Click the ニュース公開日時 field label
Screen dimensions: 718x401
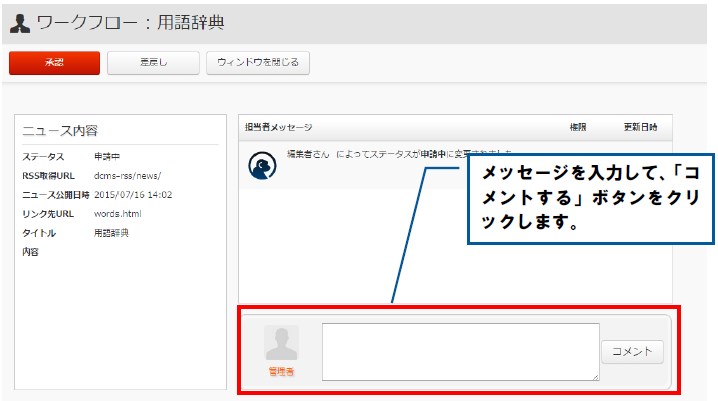tap(55, 195)
